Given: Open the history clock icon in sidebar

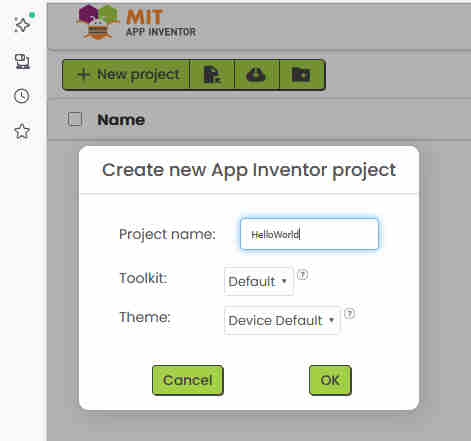Looking at the screenshot, I should (22, 96).
